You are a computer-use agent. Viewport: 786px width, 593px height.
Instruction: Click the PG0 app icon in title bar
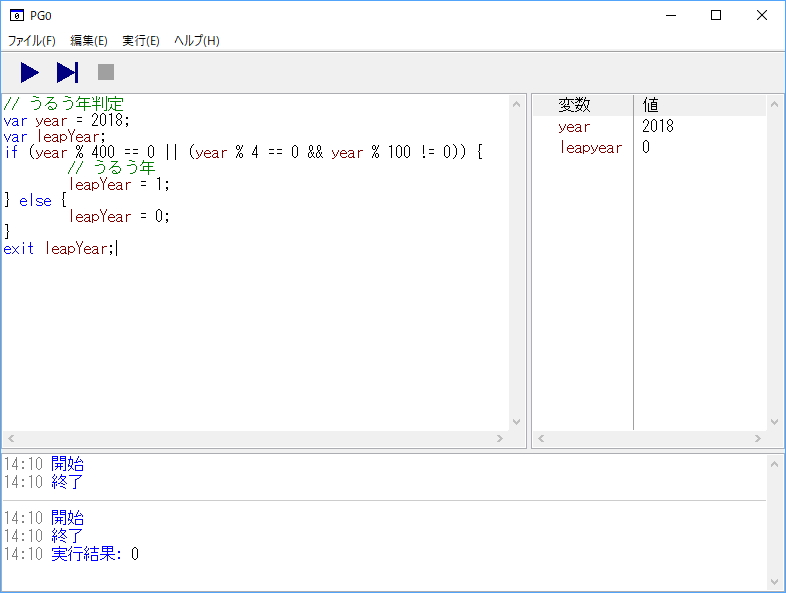click(x=17, y=16)
